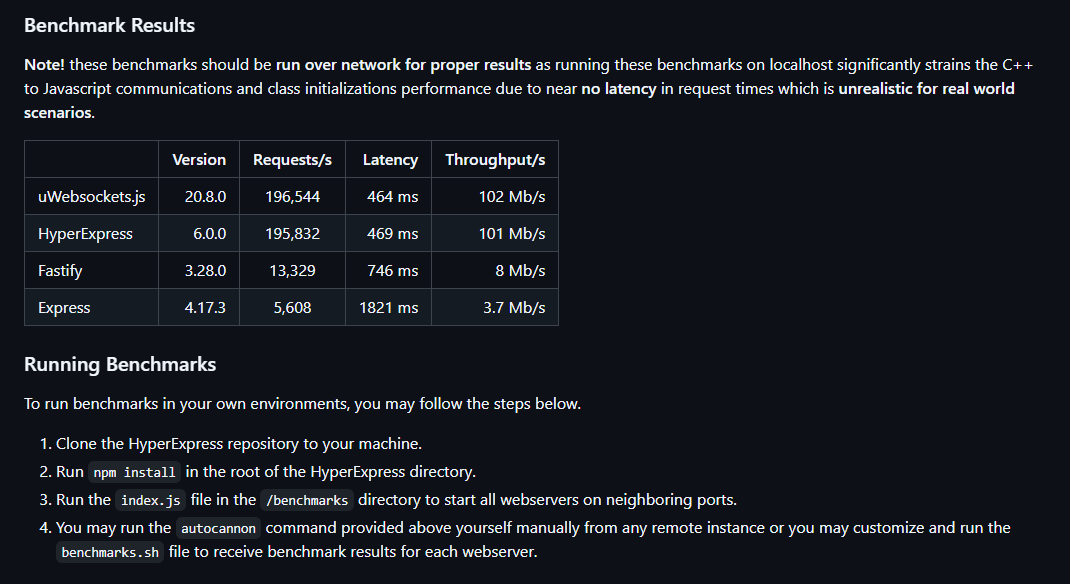The width and height of the screenshot is (1070, 584).
Task: Click the Fastify row label
Action: [60, 270]
